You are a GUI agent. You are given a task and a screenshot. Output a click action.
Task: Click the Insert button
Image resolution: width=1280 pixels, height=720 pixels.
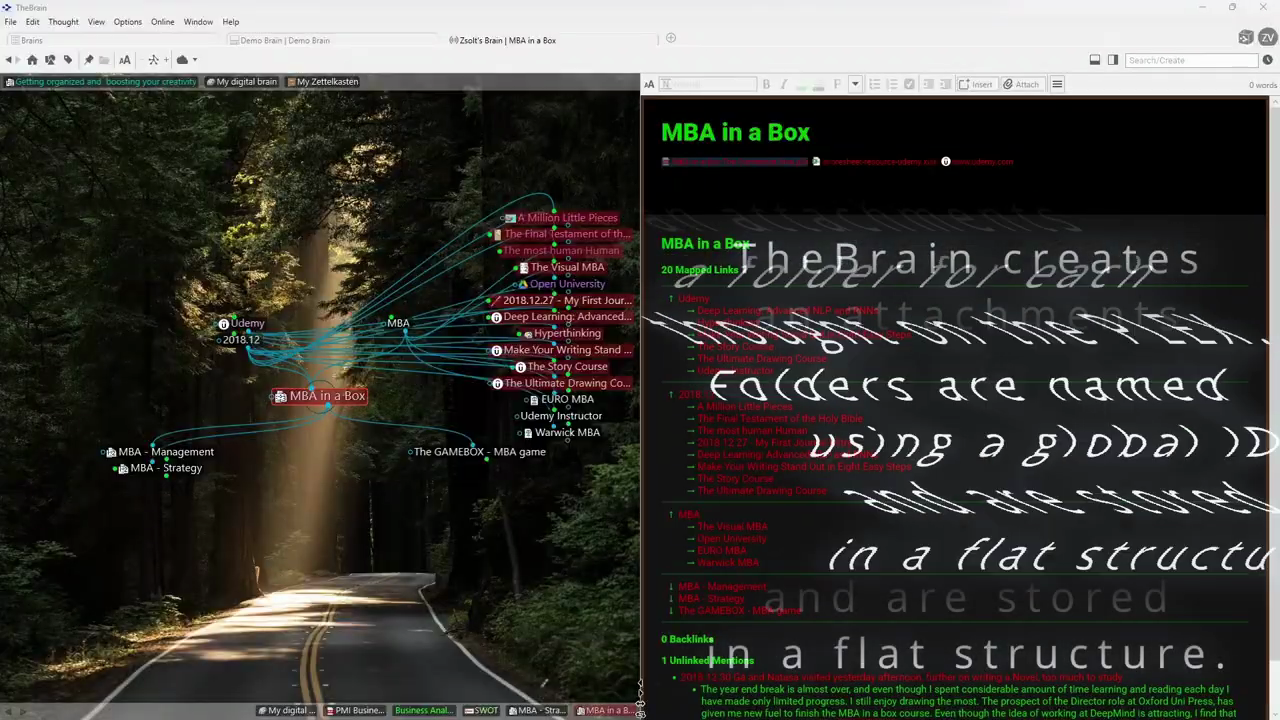click(x=976, y=84)
